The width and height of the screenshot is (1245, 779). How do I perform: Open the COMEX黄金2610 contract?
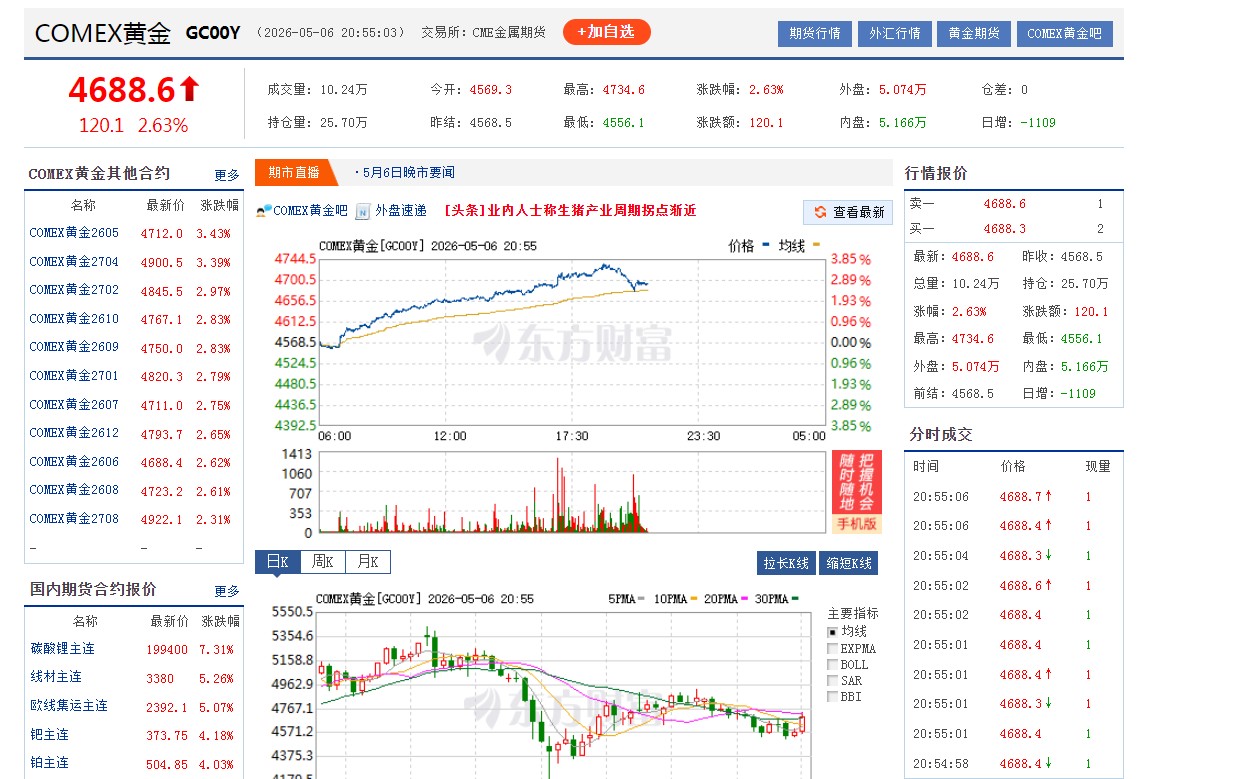74,319
